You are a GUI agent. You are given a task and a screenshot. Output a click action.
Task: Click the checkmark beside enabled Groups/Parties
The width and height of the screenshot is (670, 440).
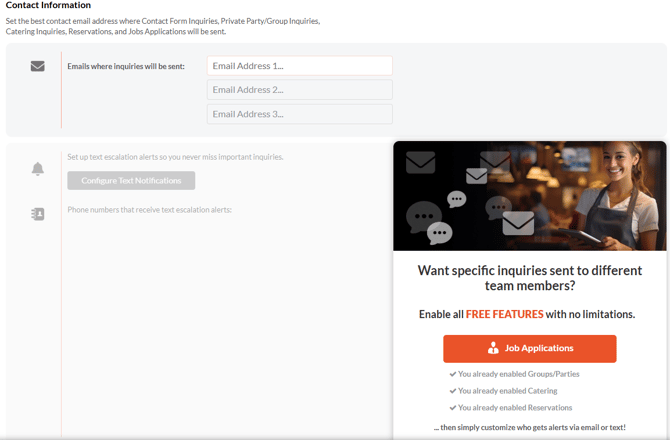click(453, 374)
